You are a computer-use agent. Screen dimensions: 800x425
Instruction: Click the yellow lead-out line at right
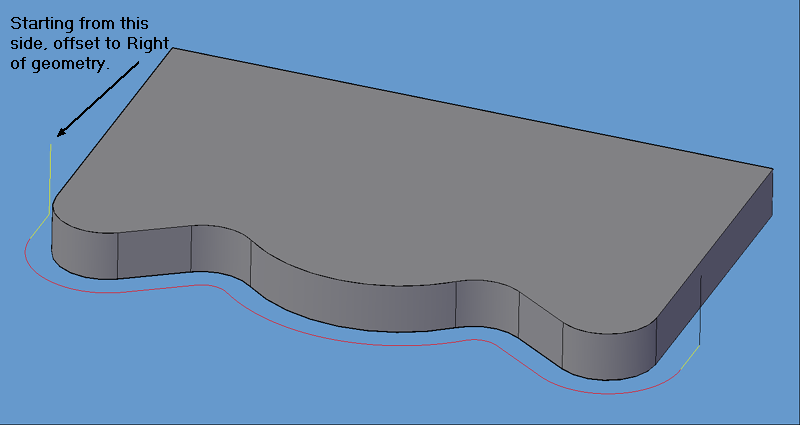pos(690,359)
